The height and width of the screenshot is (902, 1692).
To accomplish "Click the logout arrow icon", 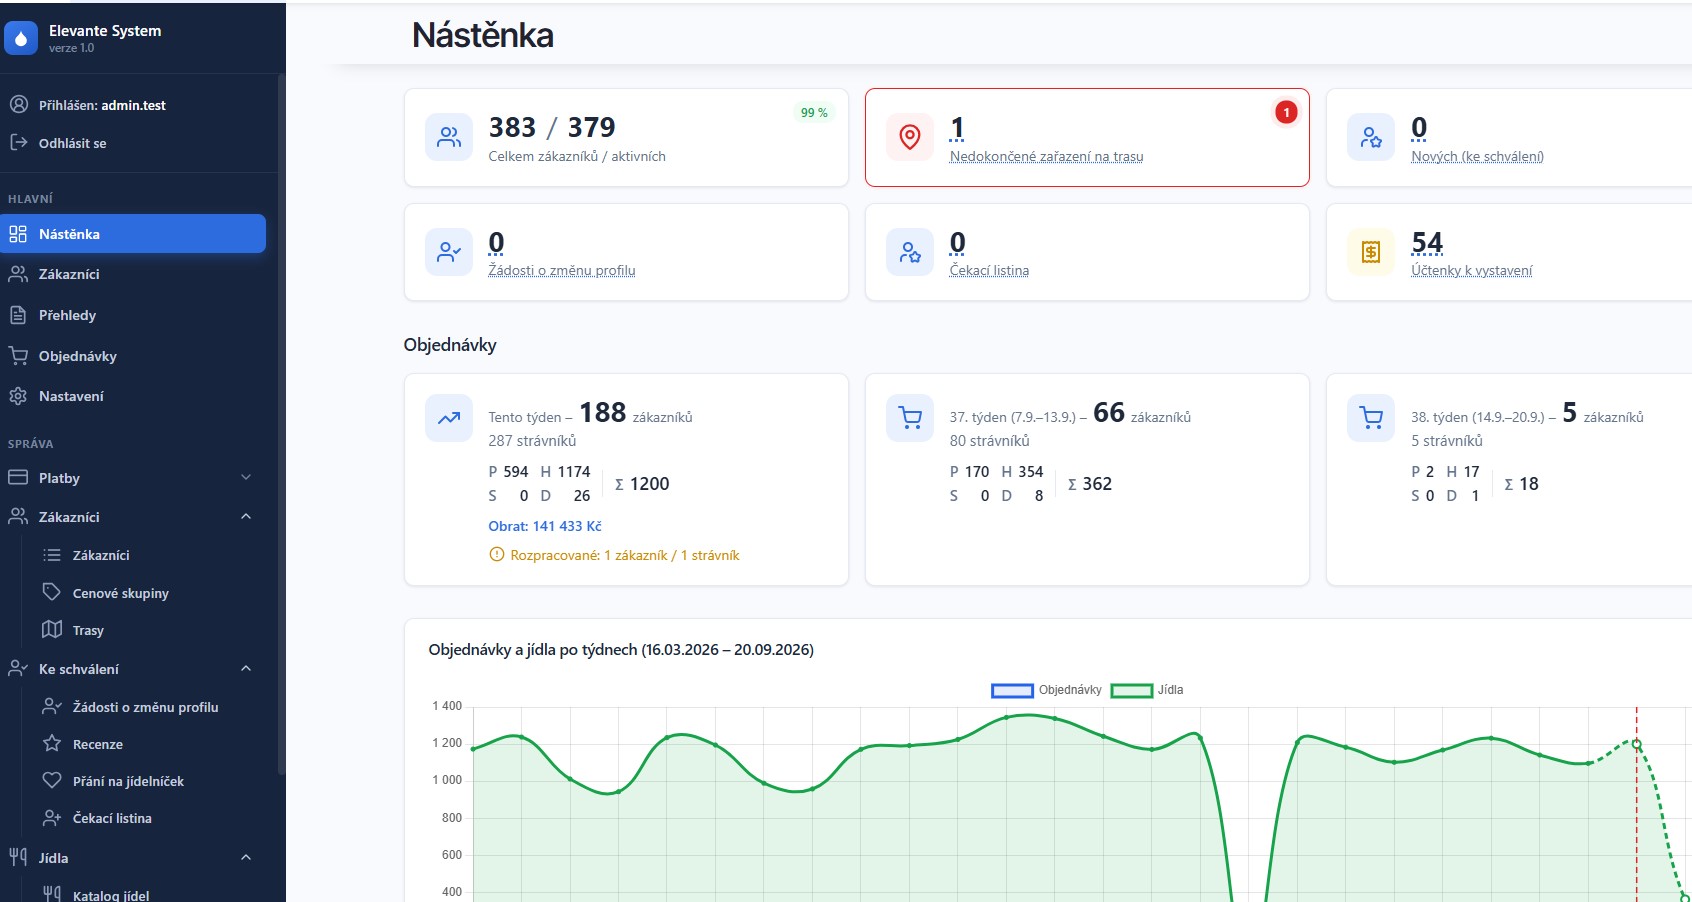I will pos(18,142).
